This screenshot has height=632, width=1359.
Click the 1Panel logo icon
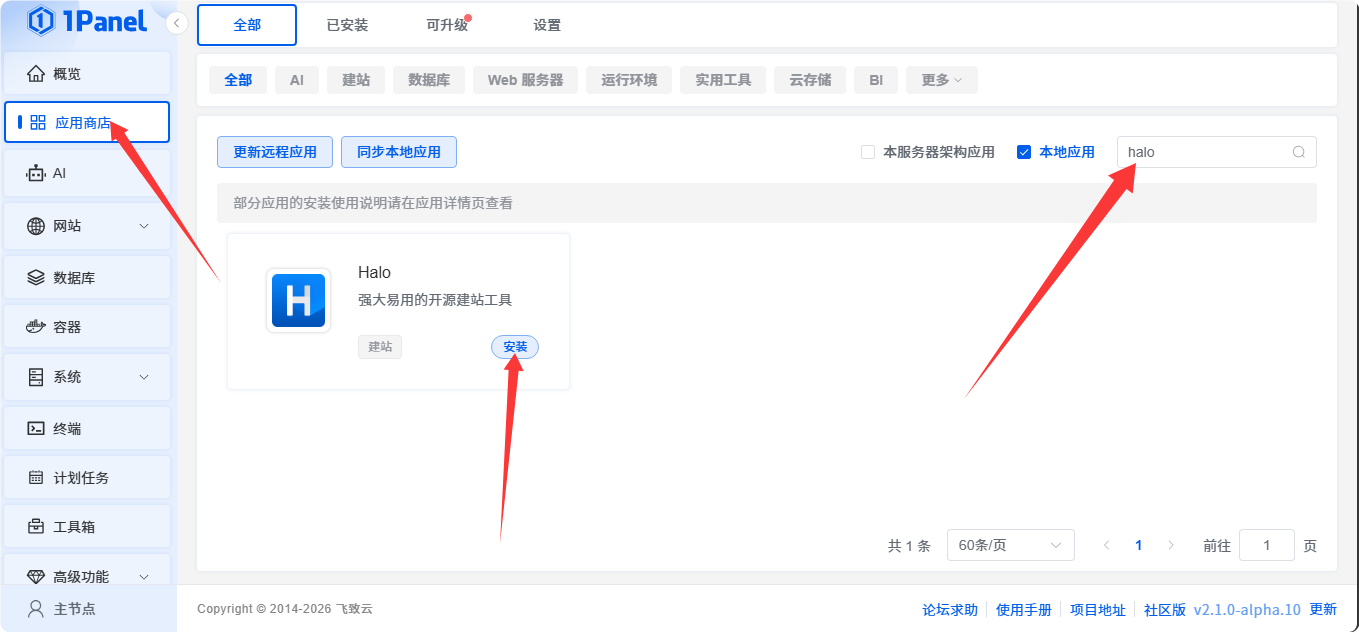pyautogui.click(x=40, y=21)
